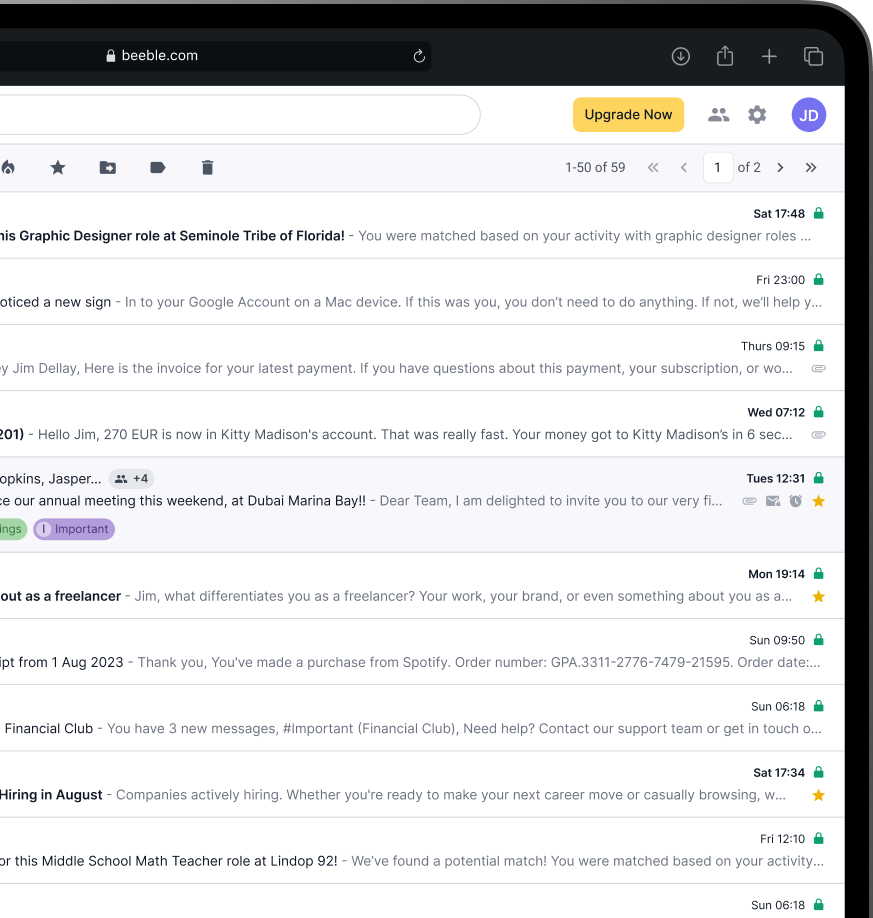873x918 pixels.
Task: Go to next page with right chevron
Action: (x=780, y=167)
